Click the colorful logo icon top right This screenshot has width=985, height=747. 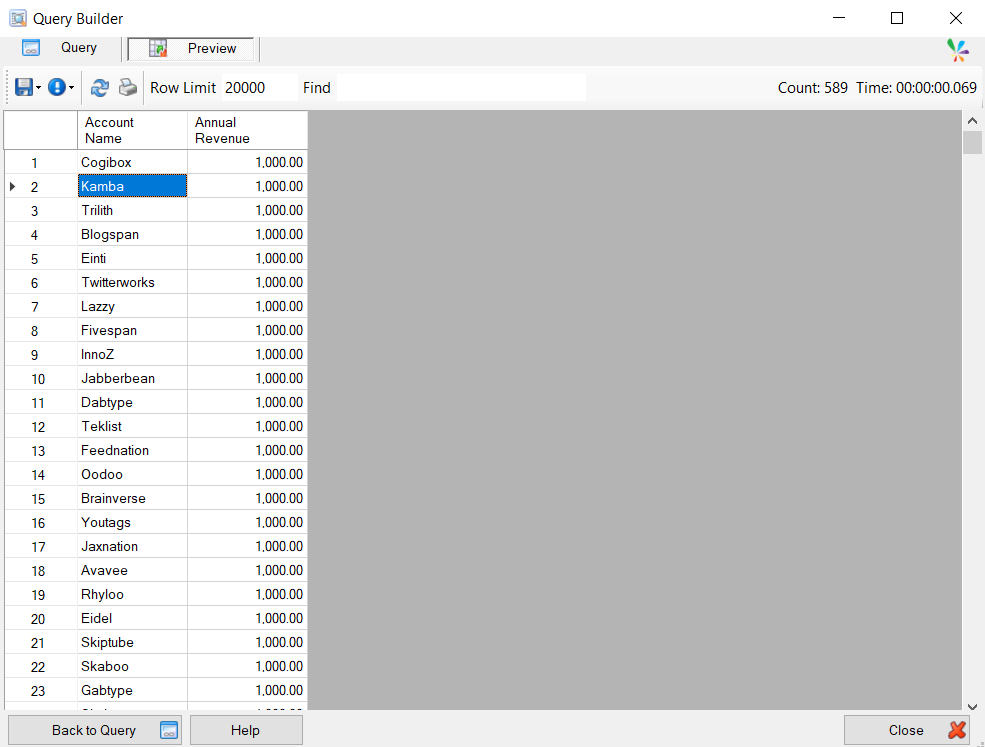pos(957,50)
